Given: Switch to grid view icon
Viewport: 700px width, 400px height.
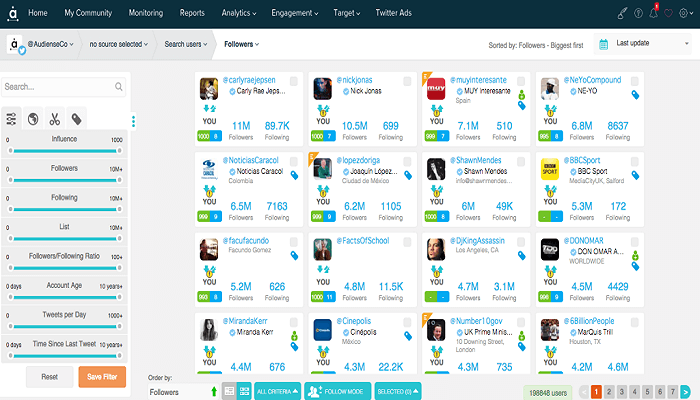Looking at the screenshot, I should click(x=244, y=391).
